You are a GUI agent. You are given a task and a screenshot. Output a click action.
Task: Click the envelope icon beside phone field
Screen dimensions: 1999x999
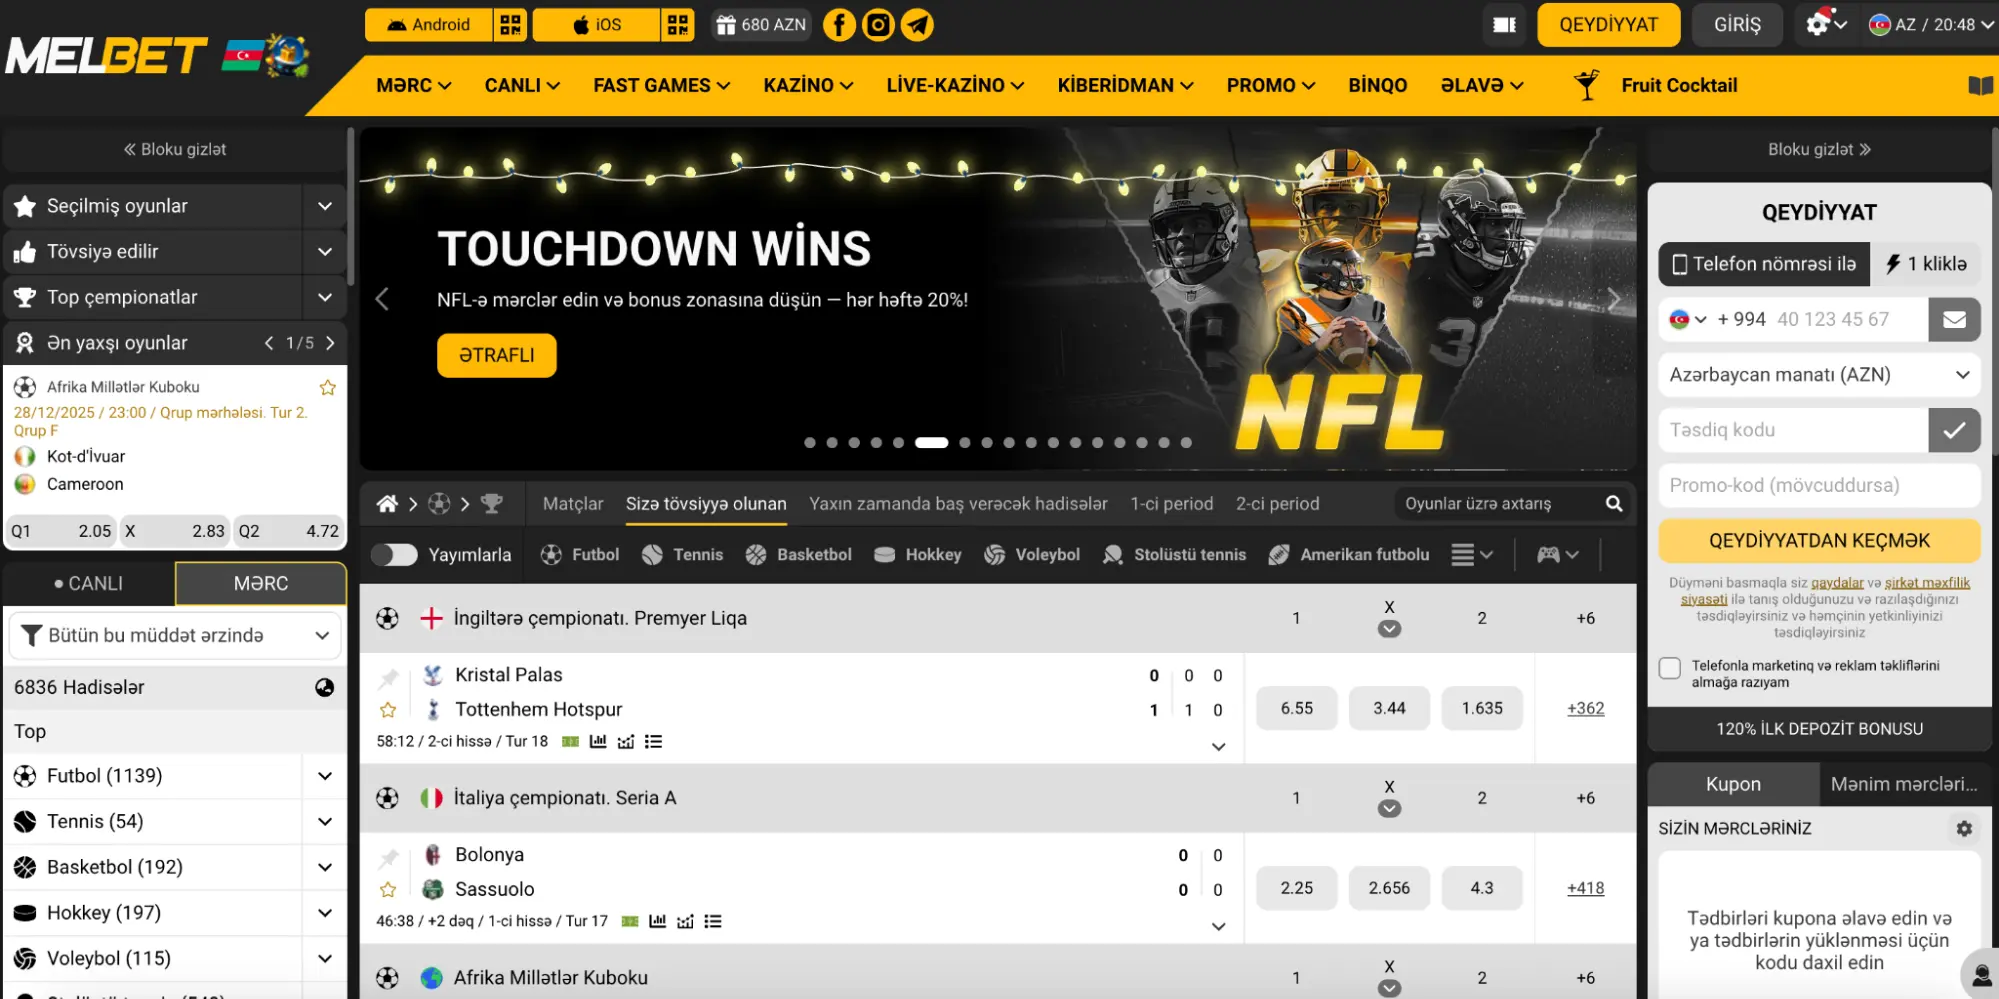click(1954, 320)
